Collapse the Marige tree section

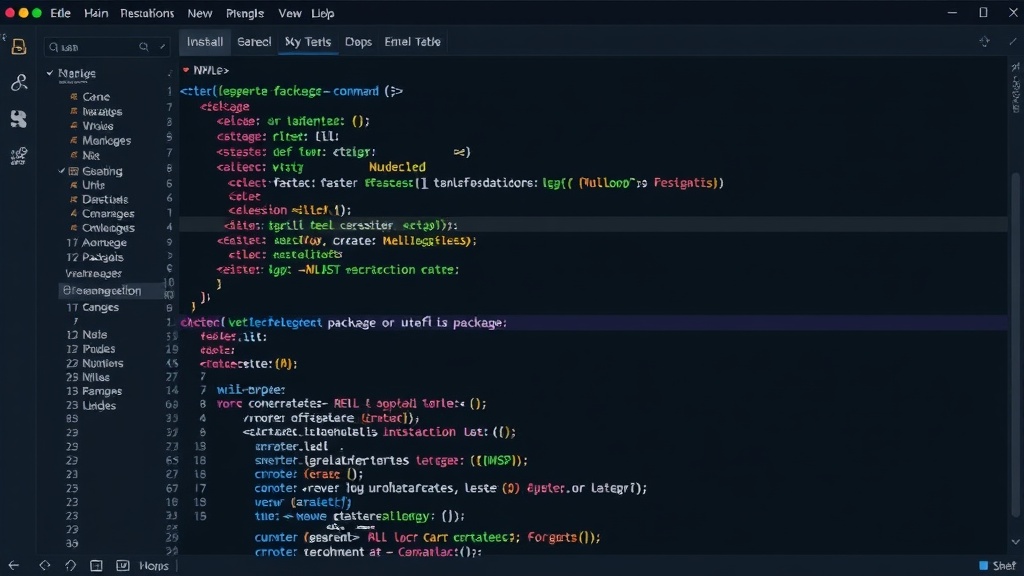point(50,73)
